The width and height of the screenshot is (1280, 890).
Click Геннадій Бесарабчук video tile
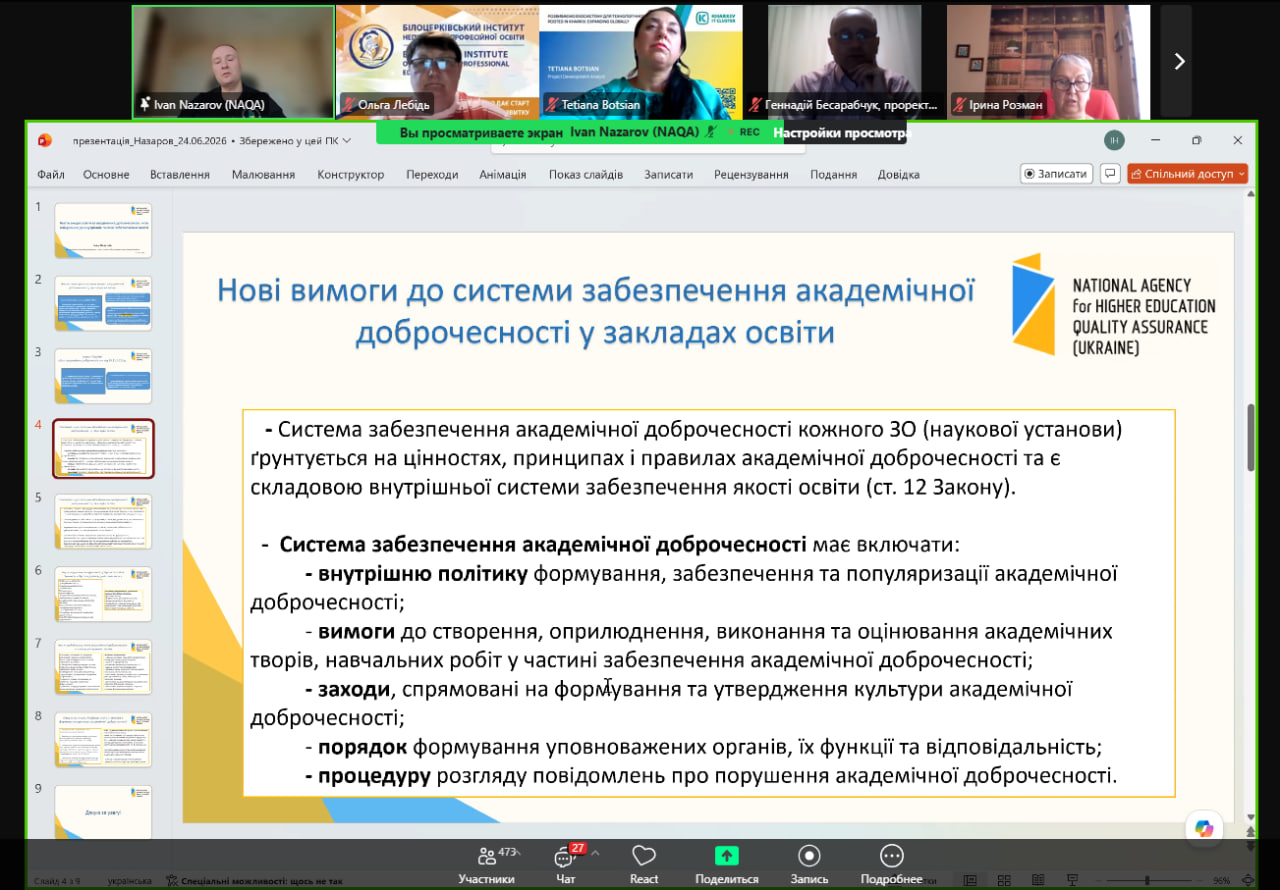click(845, 62)
